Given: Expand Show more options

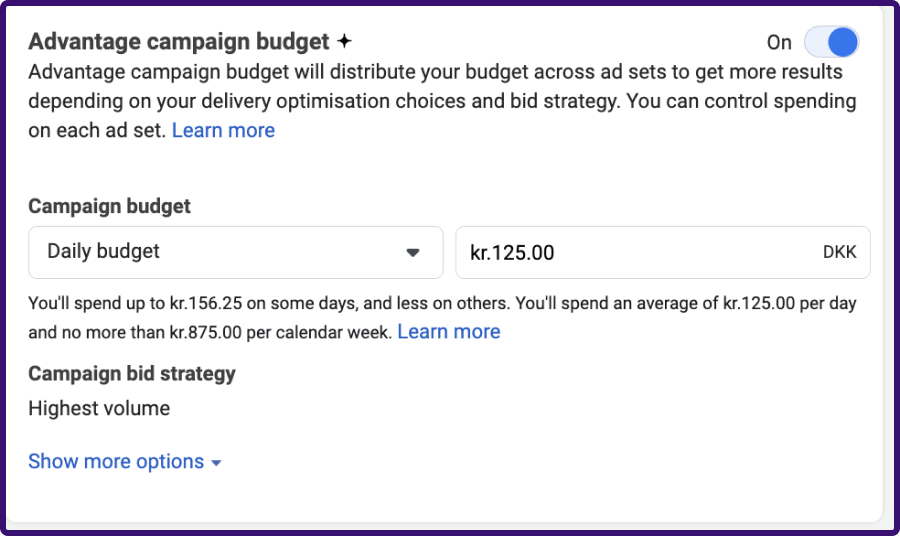Looking at the screenshot, I should pos(116,462).
